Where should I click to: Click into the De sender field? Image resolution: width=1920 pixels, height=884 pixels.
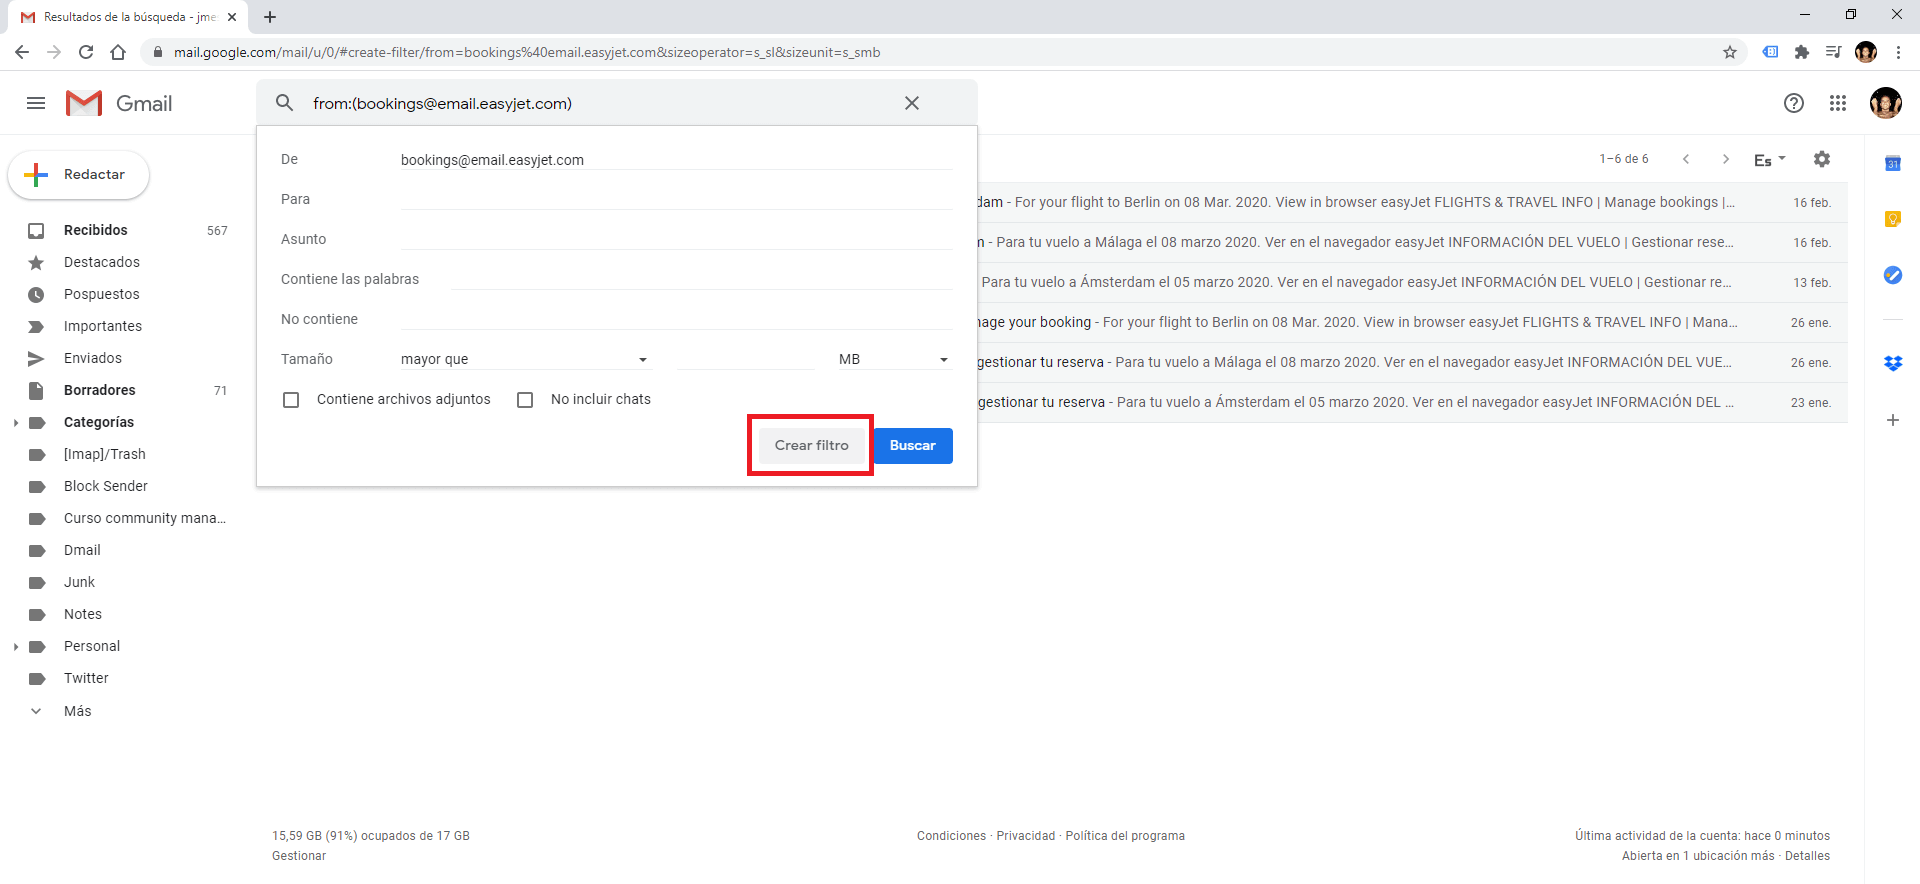676,160
